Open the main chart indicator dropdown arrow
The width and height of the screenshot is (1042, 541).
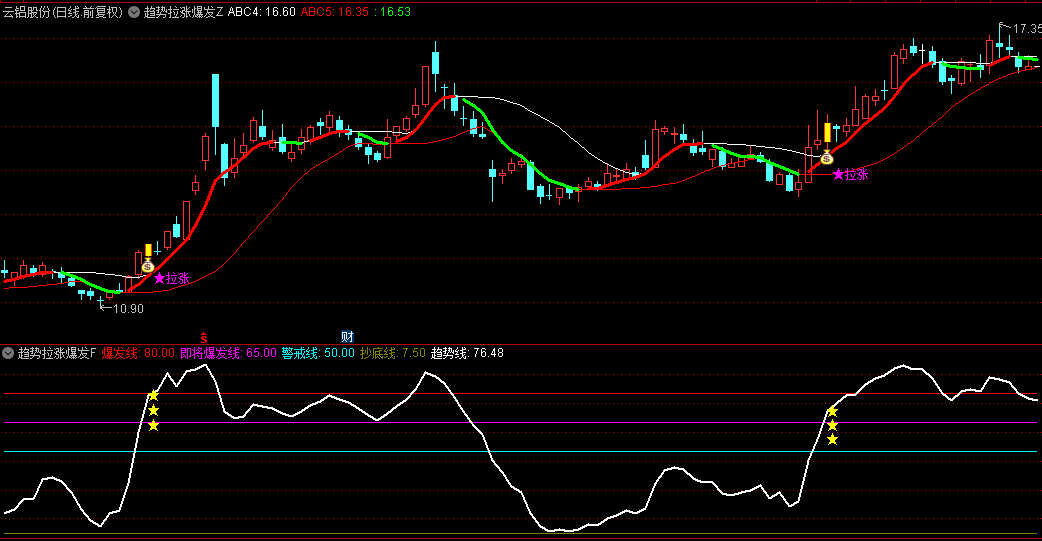[x=134, y=12]
